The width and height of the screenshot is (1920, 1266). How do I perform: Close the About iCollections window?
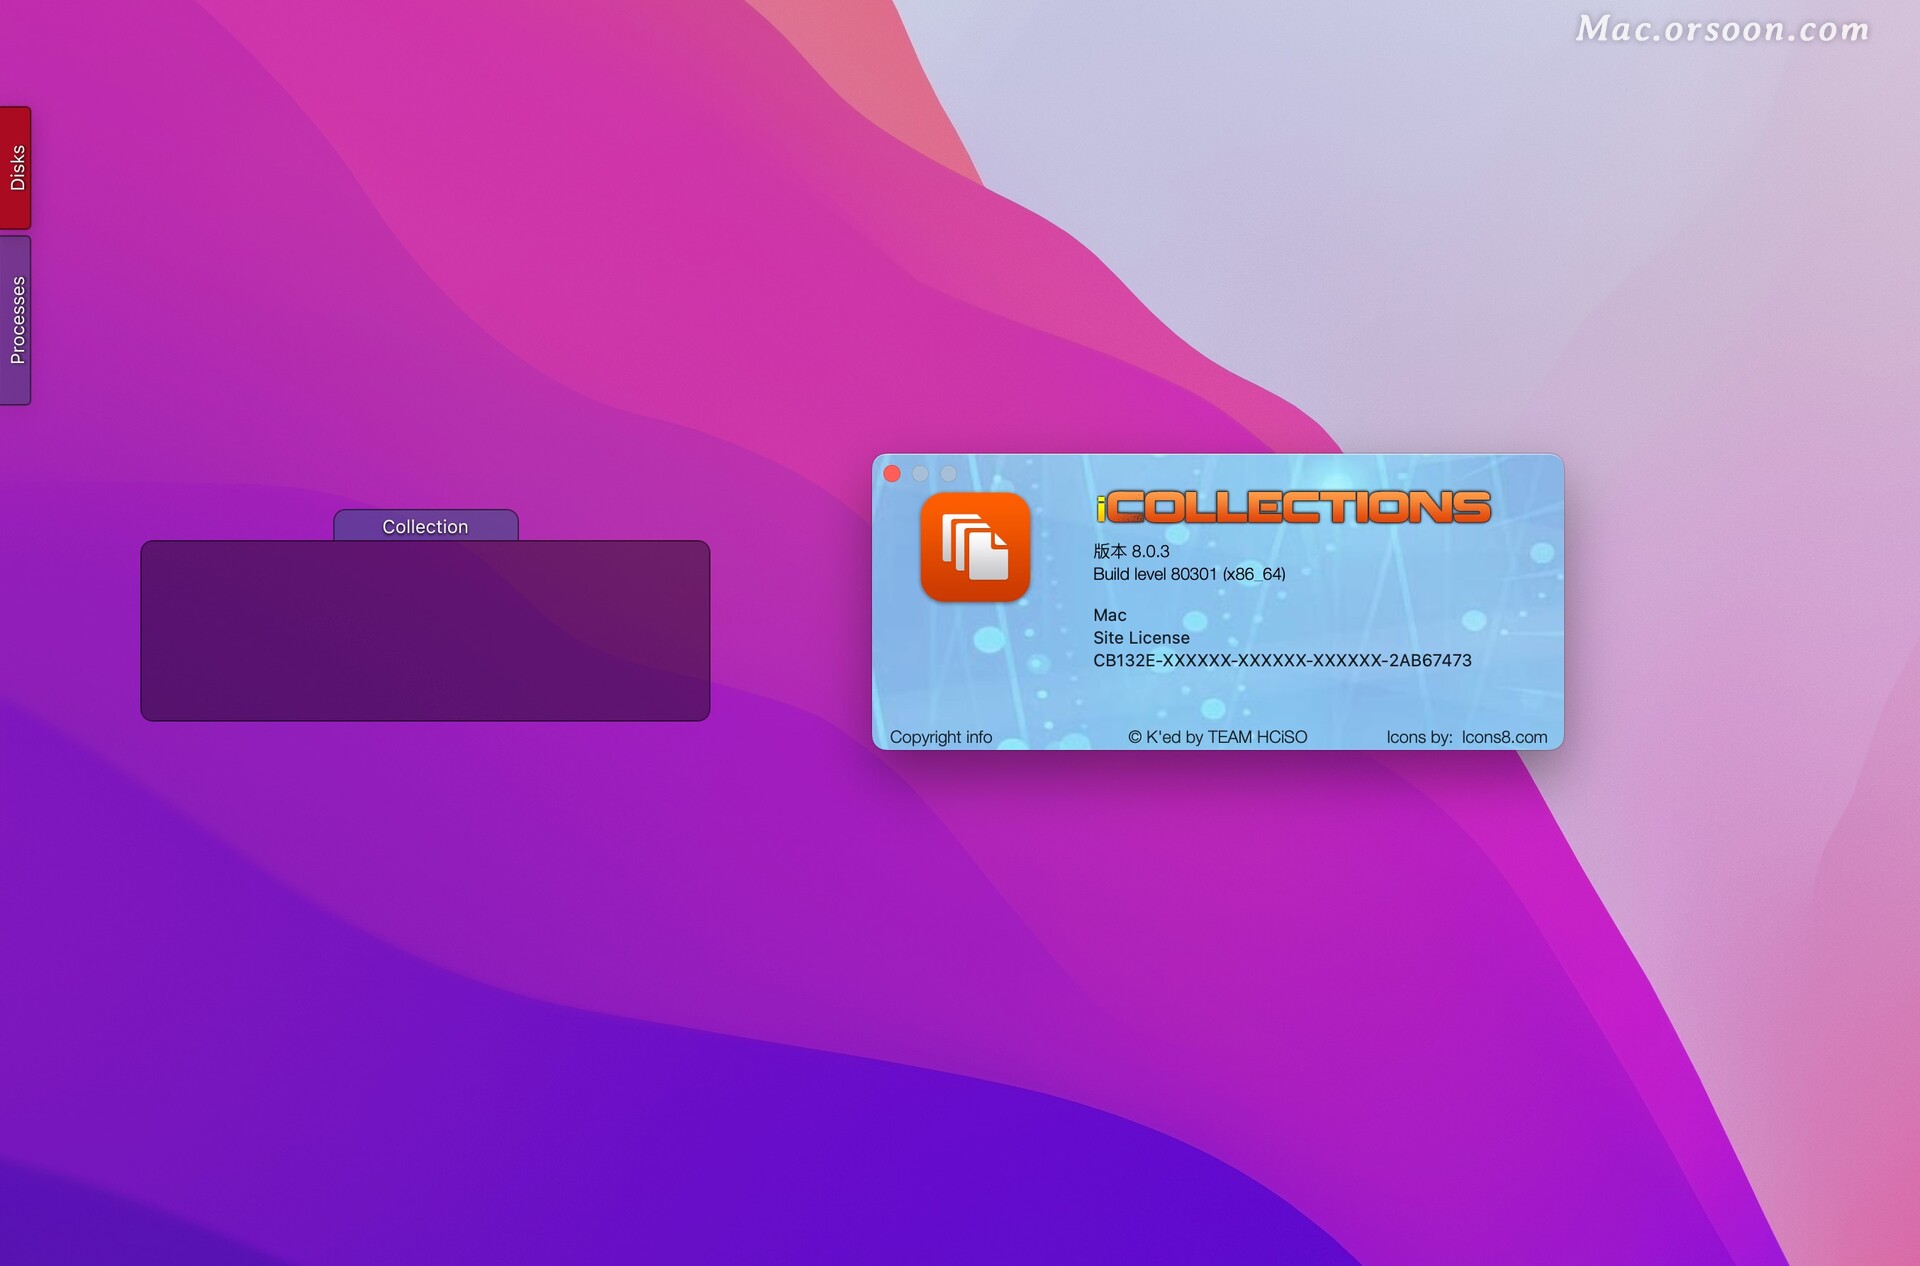(x=892, y=474)
